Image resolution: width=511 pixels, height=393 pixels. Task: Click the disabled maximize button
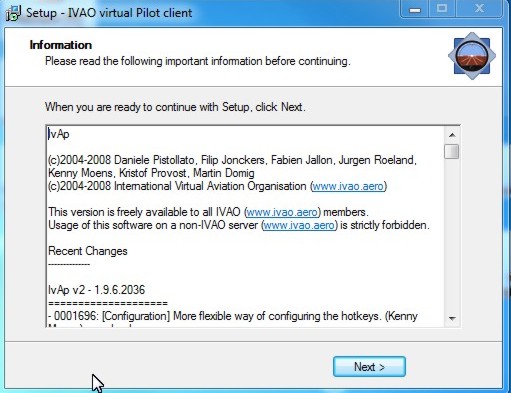(x=442, y=9)
